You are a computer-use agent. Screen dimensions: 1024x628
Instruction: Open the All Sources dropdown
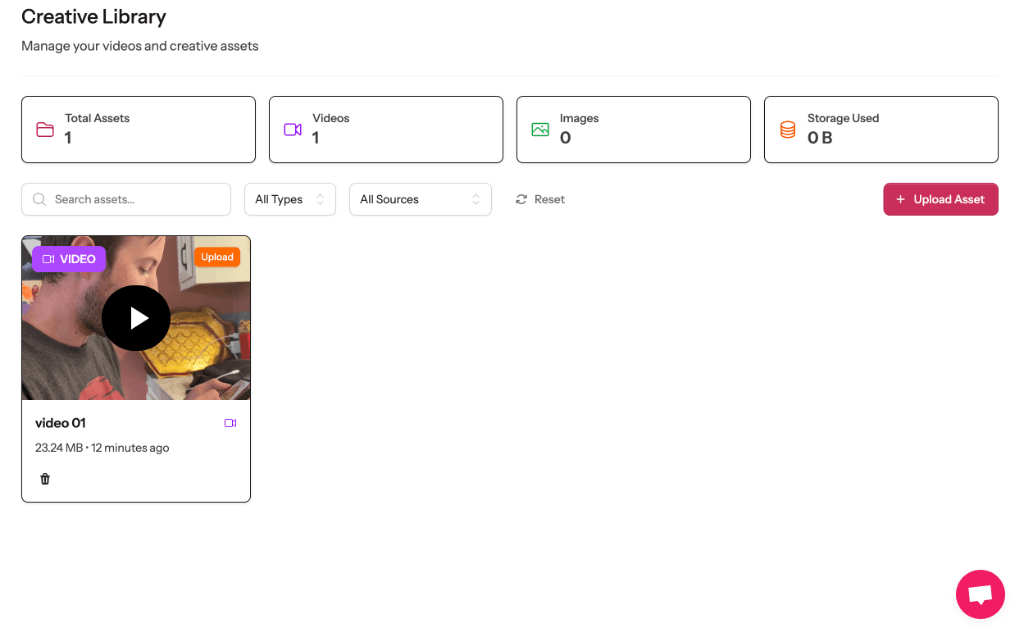[420, 199]
